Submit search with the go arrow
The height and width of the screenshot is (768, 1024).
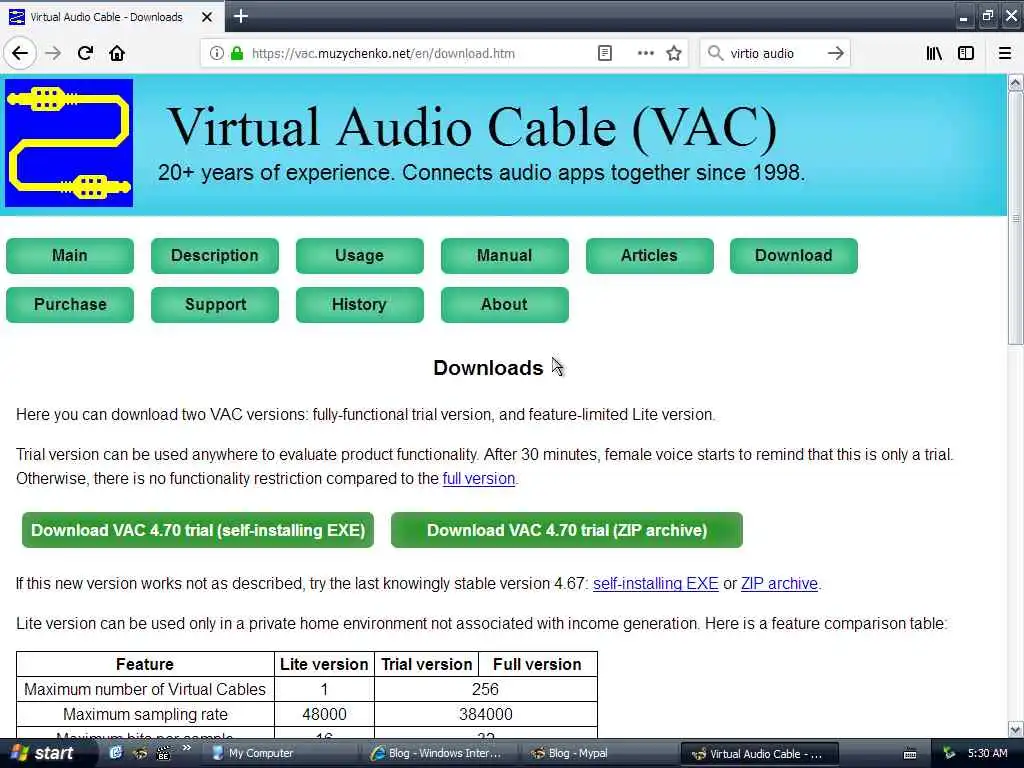click(x=835, y=54)
